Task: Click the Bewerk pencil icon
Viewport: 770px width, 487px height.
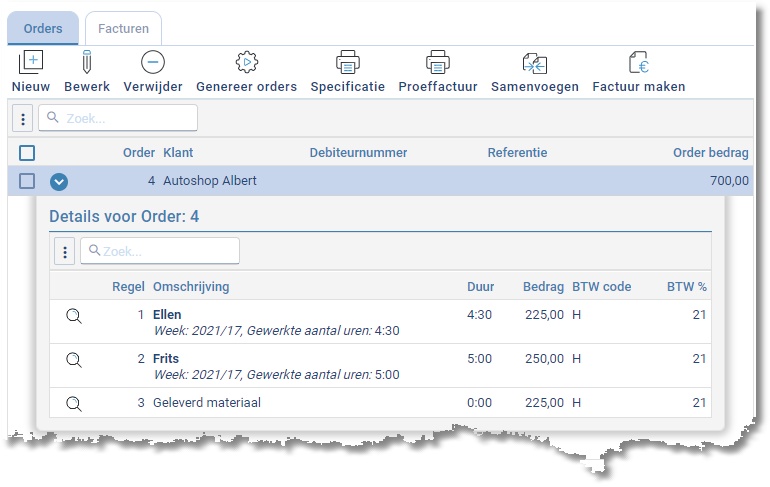Action: point(87,63)
